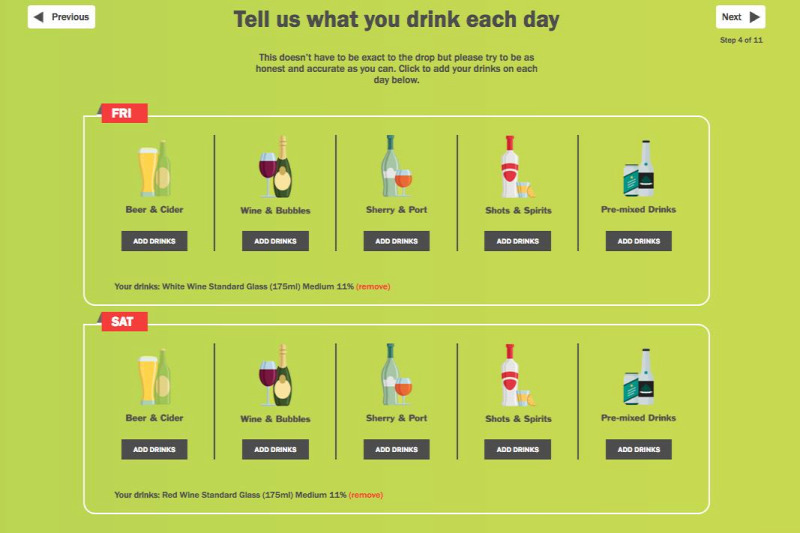The width and height of the screenshot is (800, 533).
Task: Add drinks under Friday's Wine & Bubbles
Action: [276, 241]
